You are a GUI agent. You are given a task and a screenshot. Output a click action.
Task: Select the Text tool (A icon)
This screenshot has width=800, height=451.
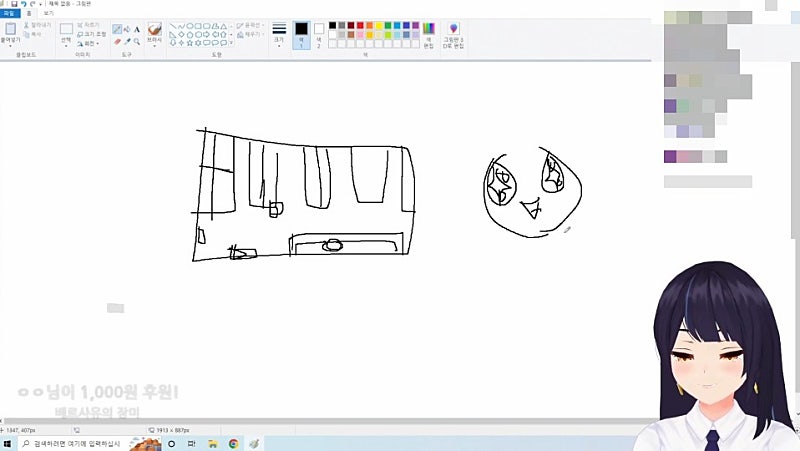pos(137,30)
